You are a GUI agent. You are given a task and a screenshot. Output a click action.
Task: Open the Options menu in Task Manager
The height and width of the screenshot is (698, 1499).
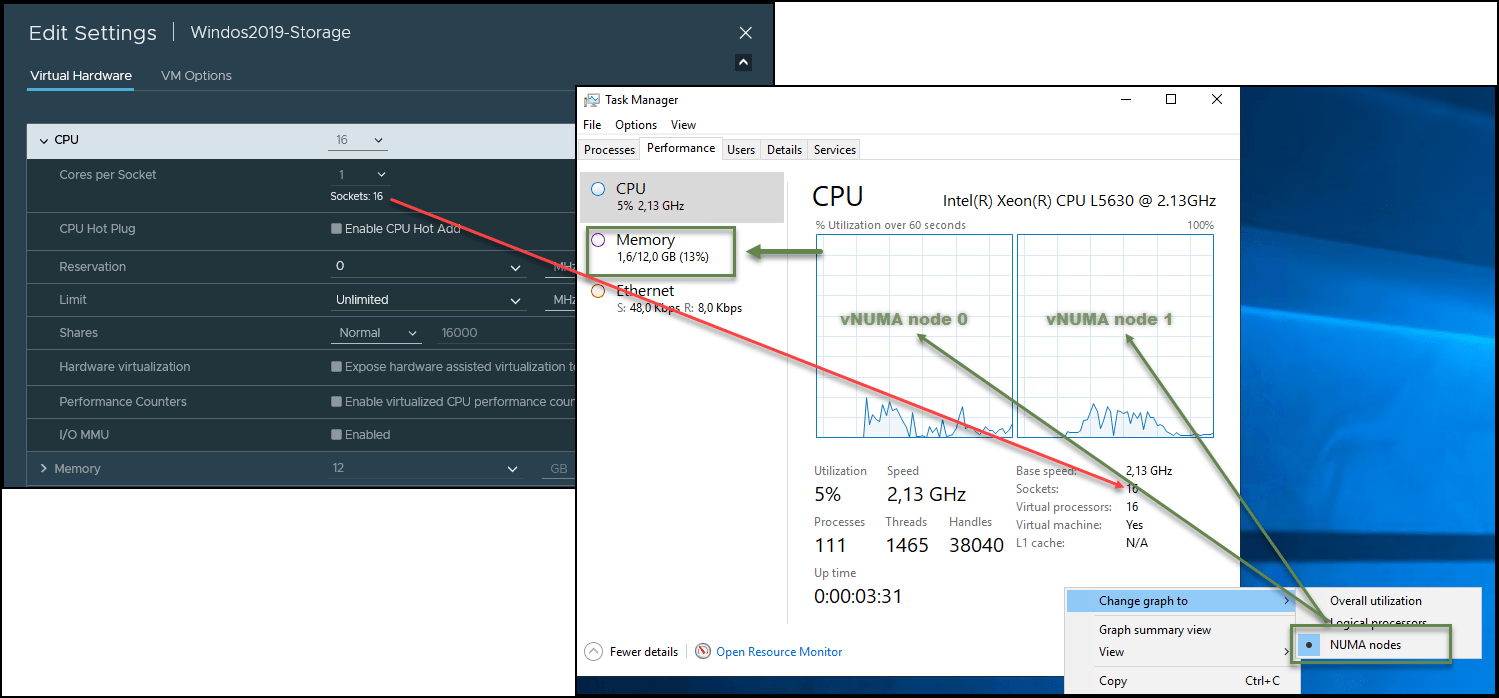coord(636,125)
